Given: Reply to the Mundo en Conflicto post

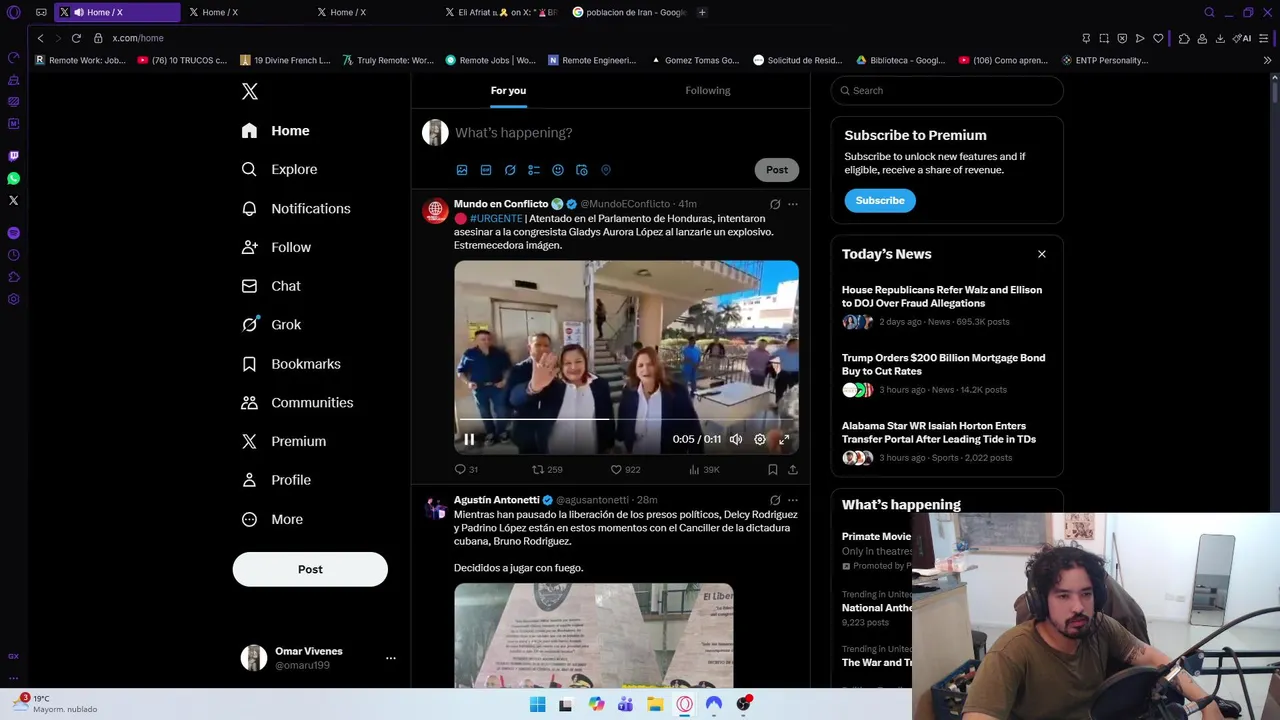Looking at the screenshot, I should [x=466, y=469].
